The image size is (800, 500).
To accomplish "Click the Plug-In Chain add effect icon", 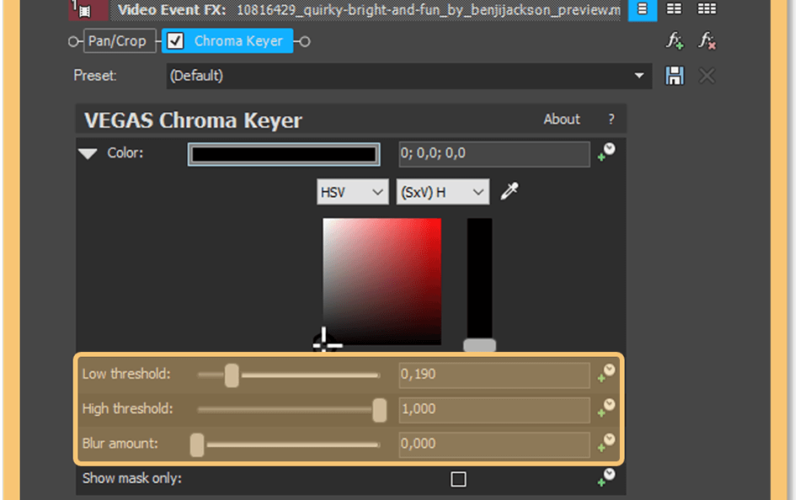I will coord(674,41).
